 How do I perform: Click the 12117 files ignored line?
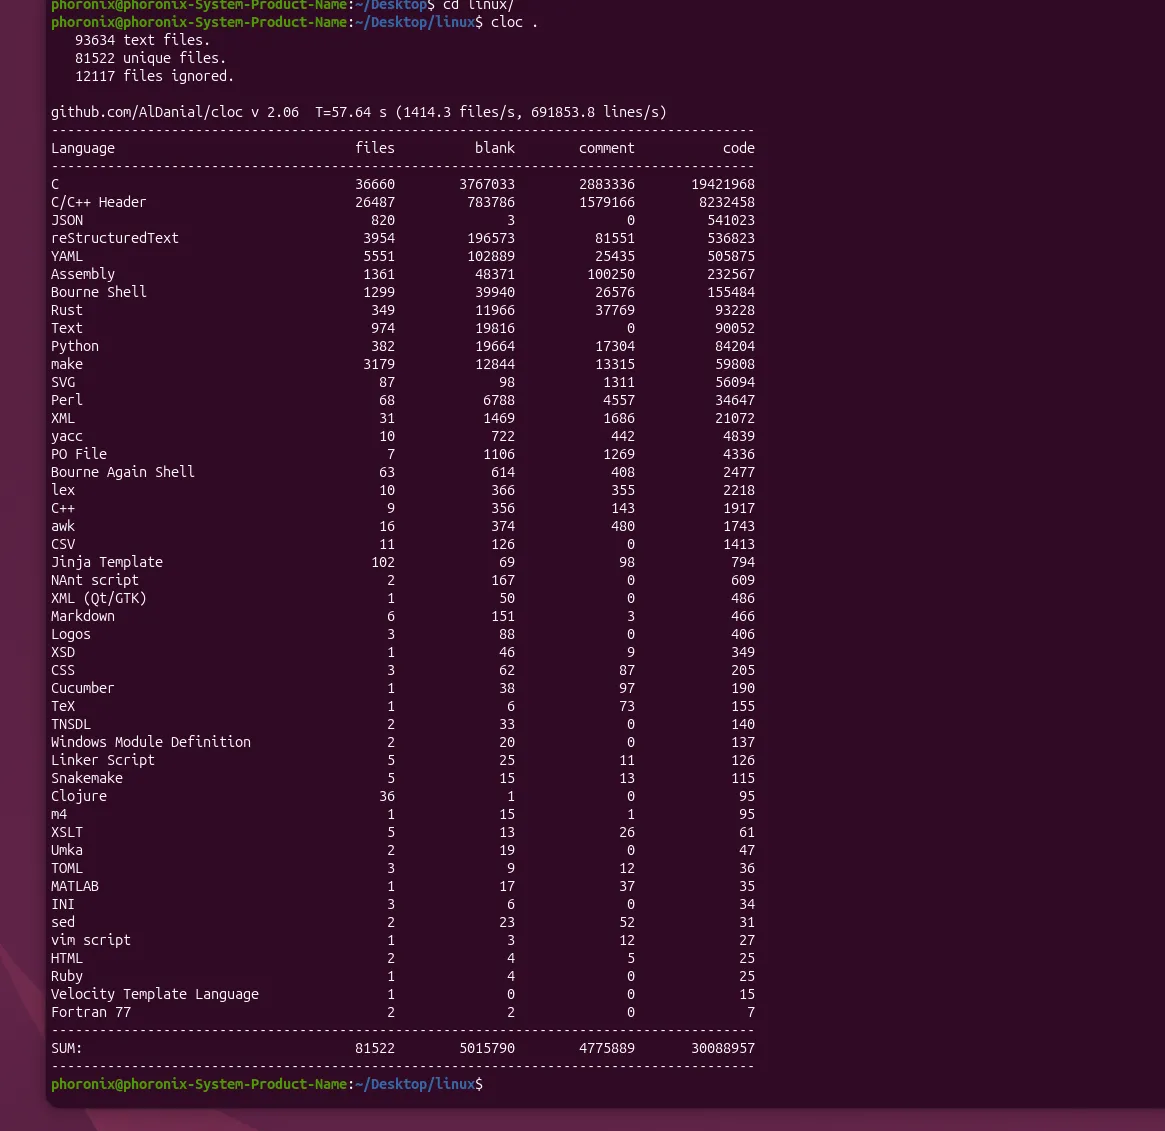click(x=153, y=76)
